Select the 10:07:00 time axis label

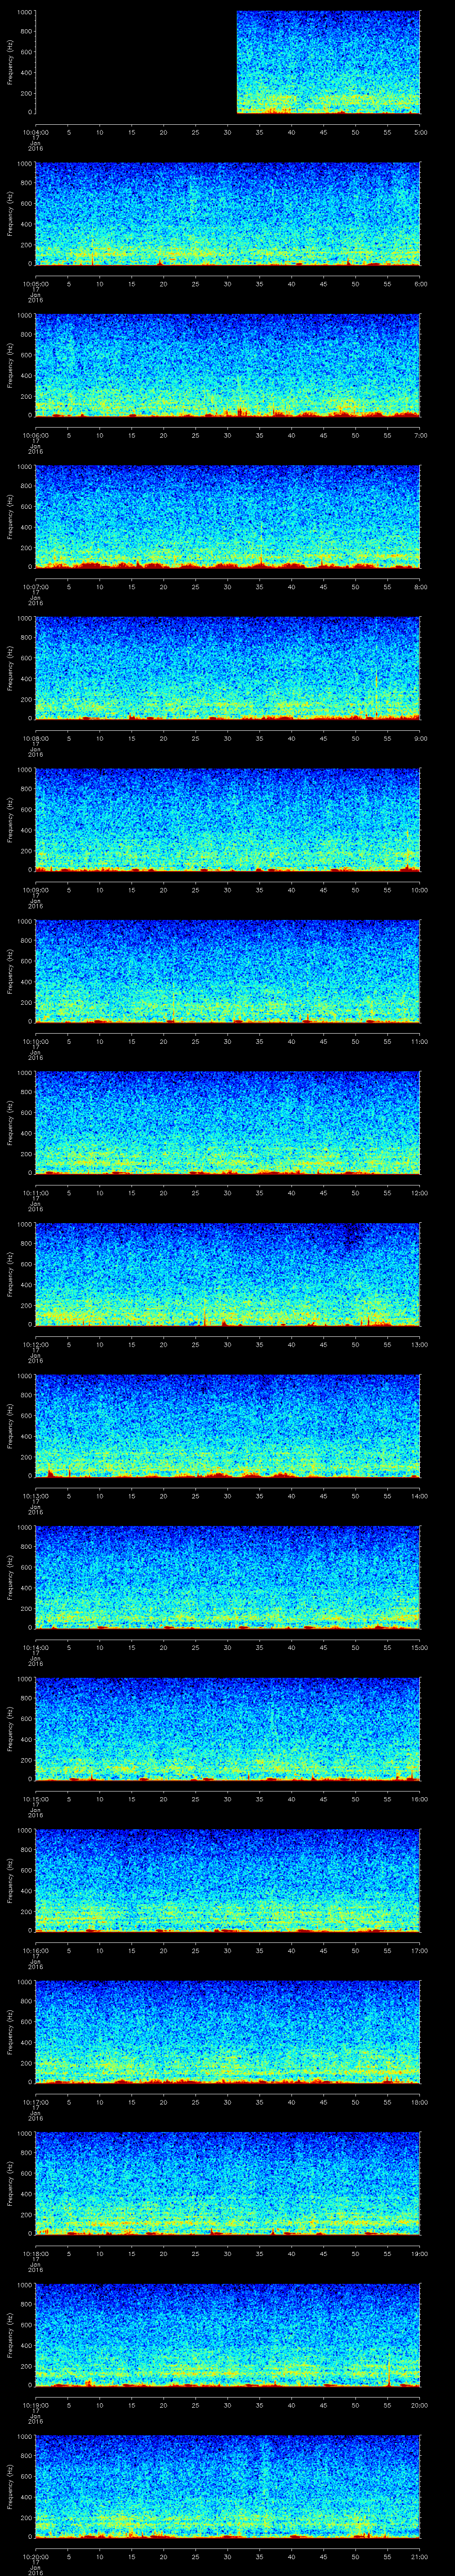[x=35, y=586]
